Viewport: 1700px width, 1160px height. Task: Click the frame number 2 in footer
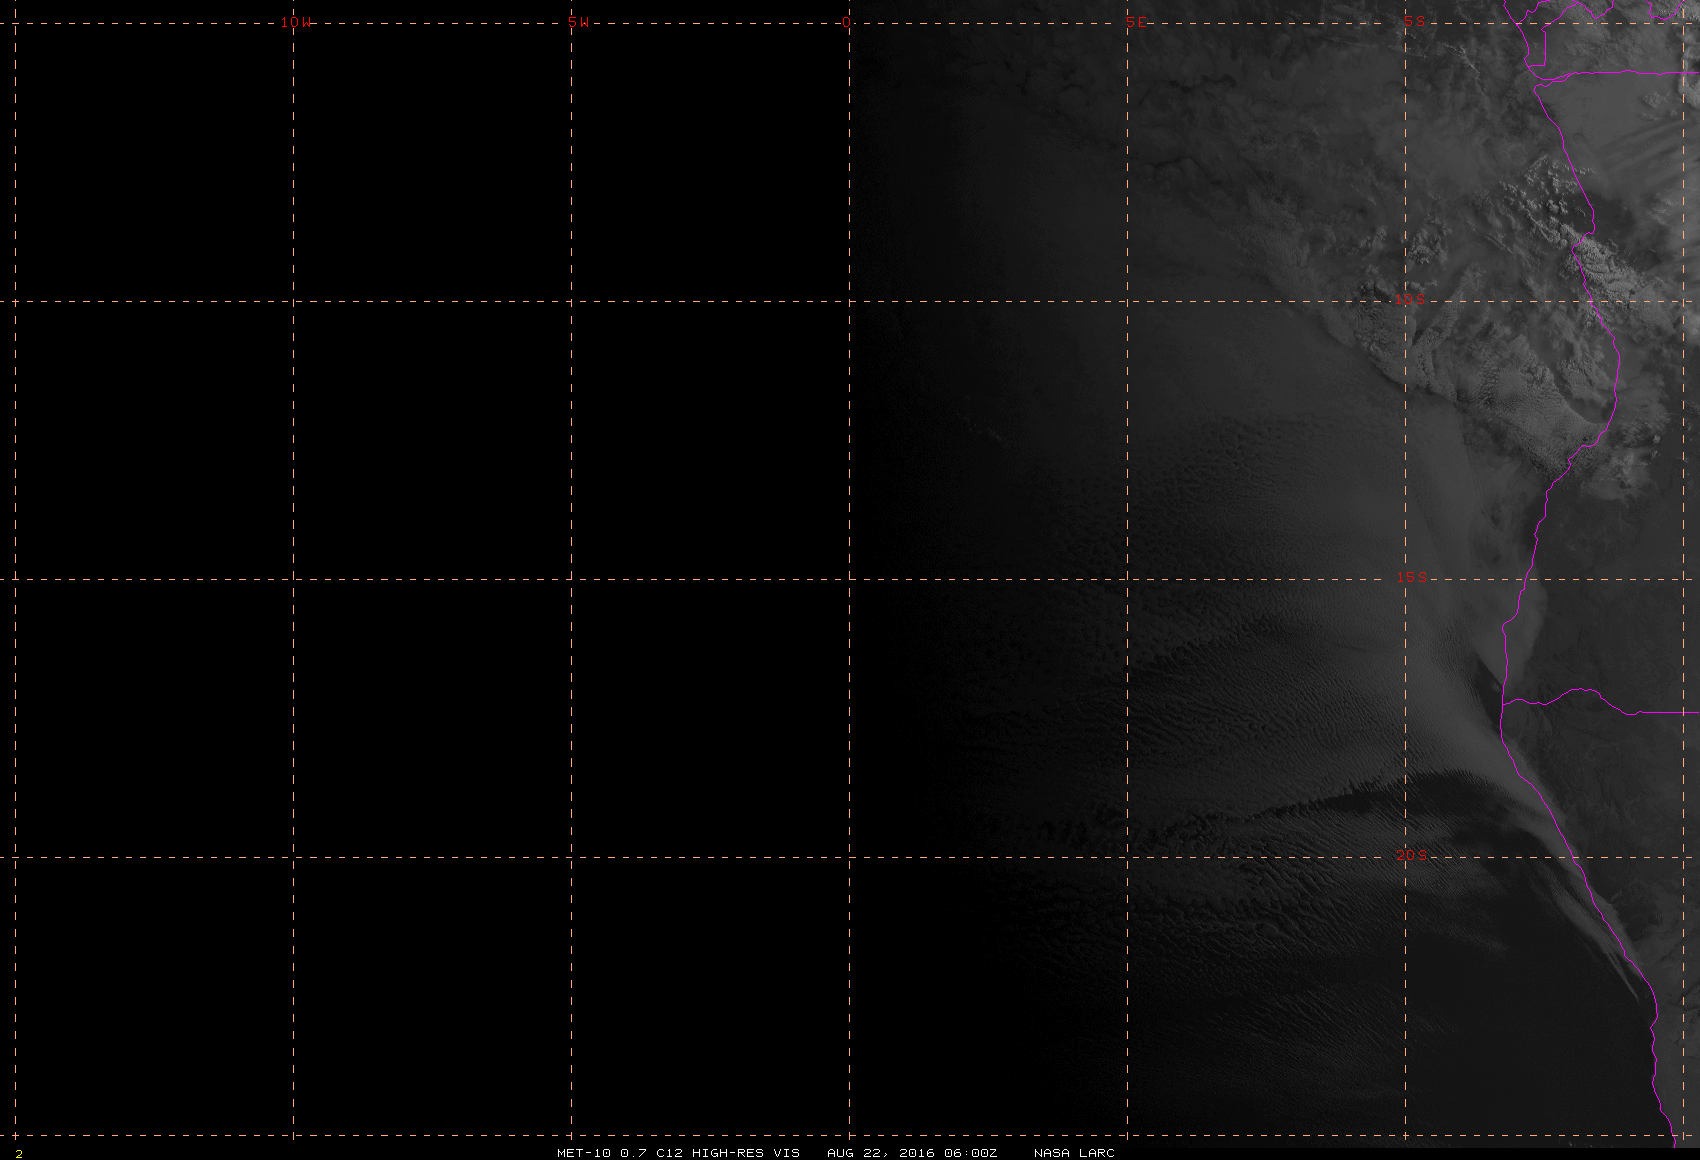click(19, 1153)
